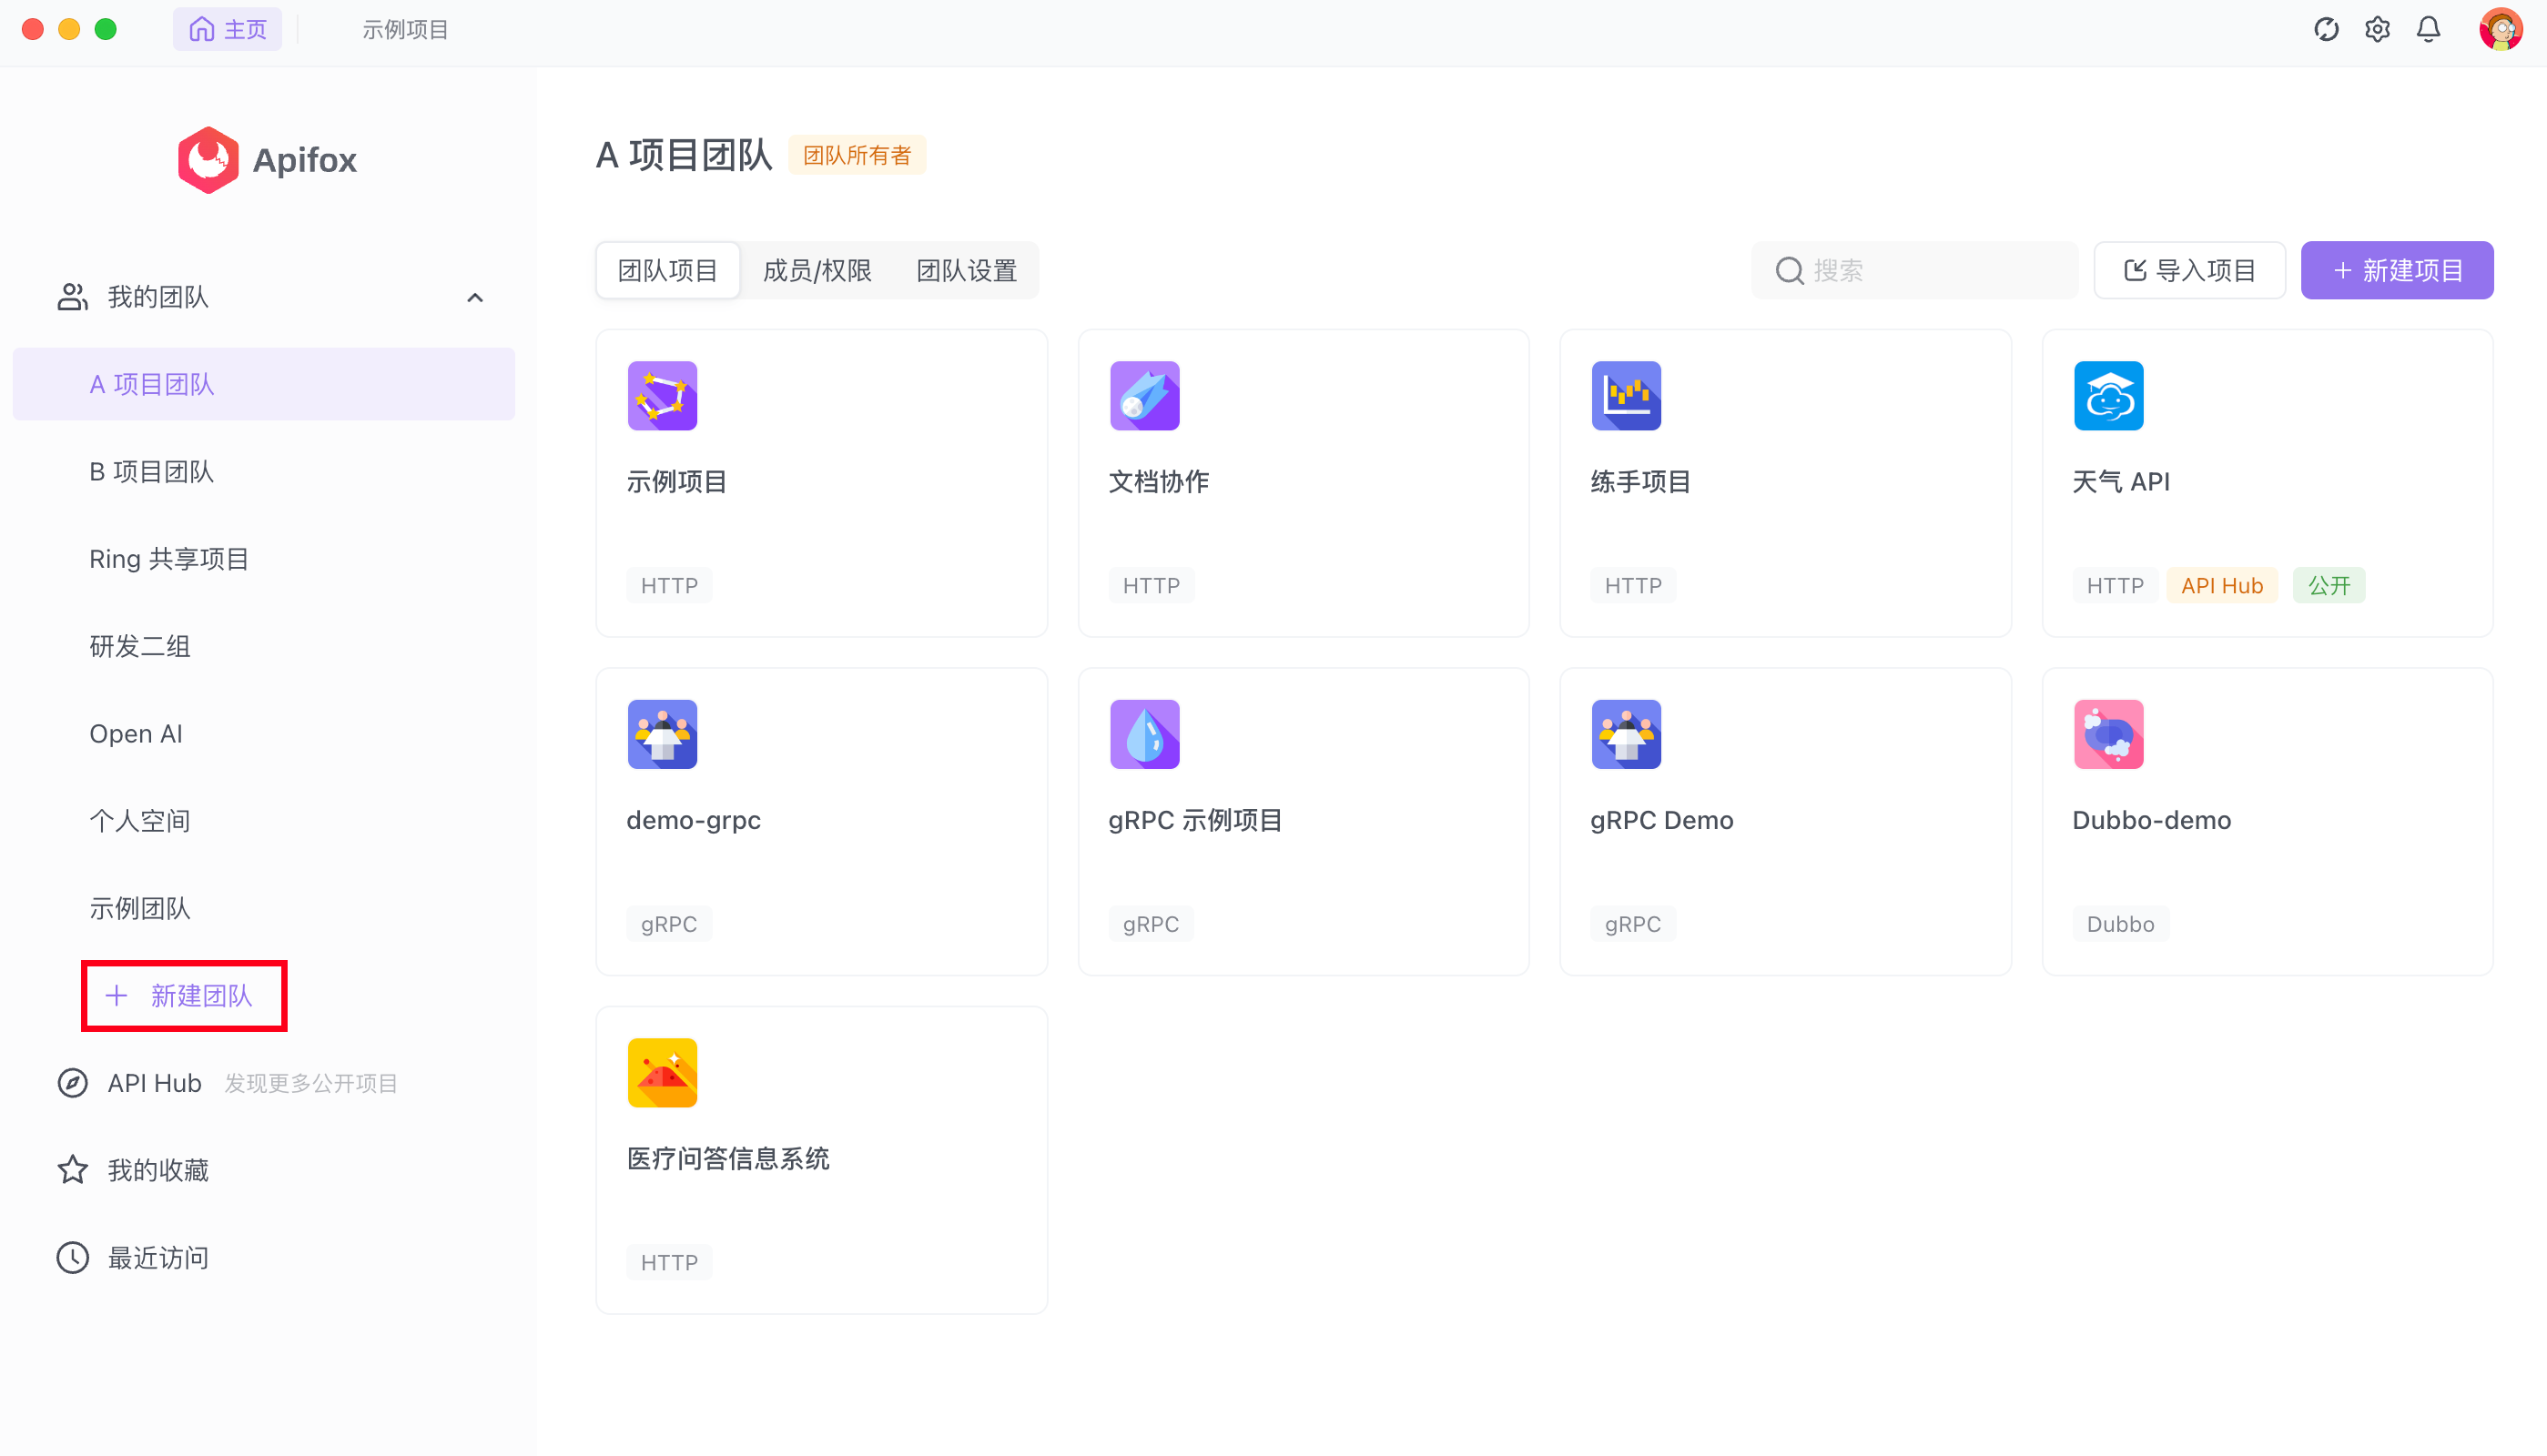Collapse the 我的团队 section chevron

point(475,298)
